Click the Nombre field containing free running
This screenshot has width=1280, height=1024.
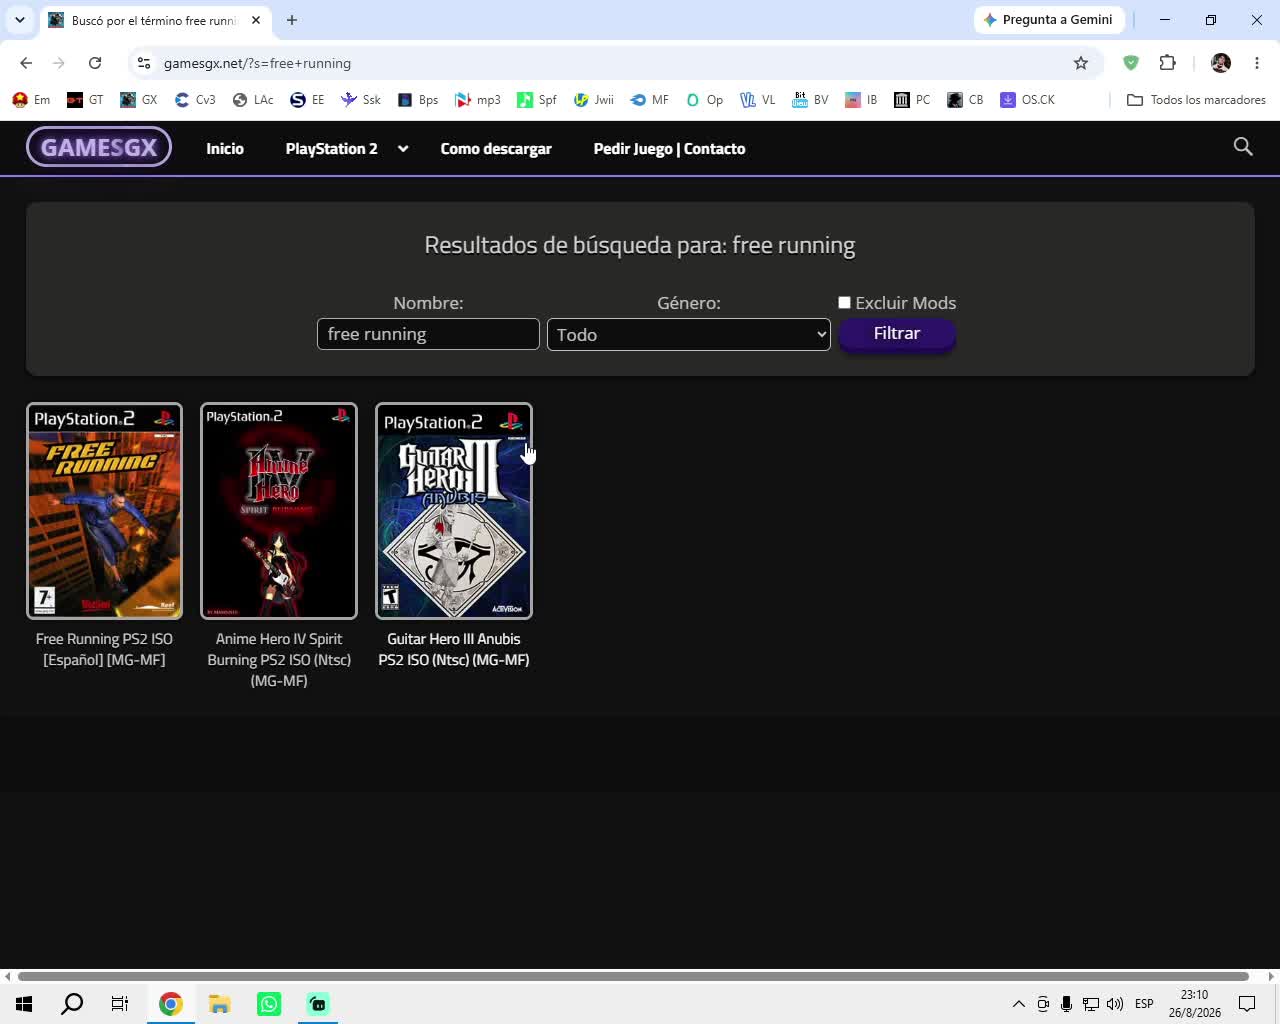tap(428, 334)
